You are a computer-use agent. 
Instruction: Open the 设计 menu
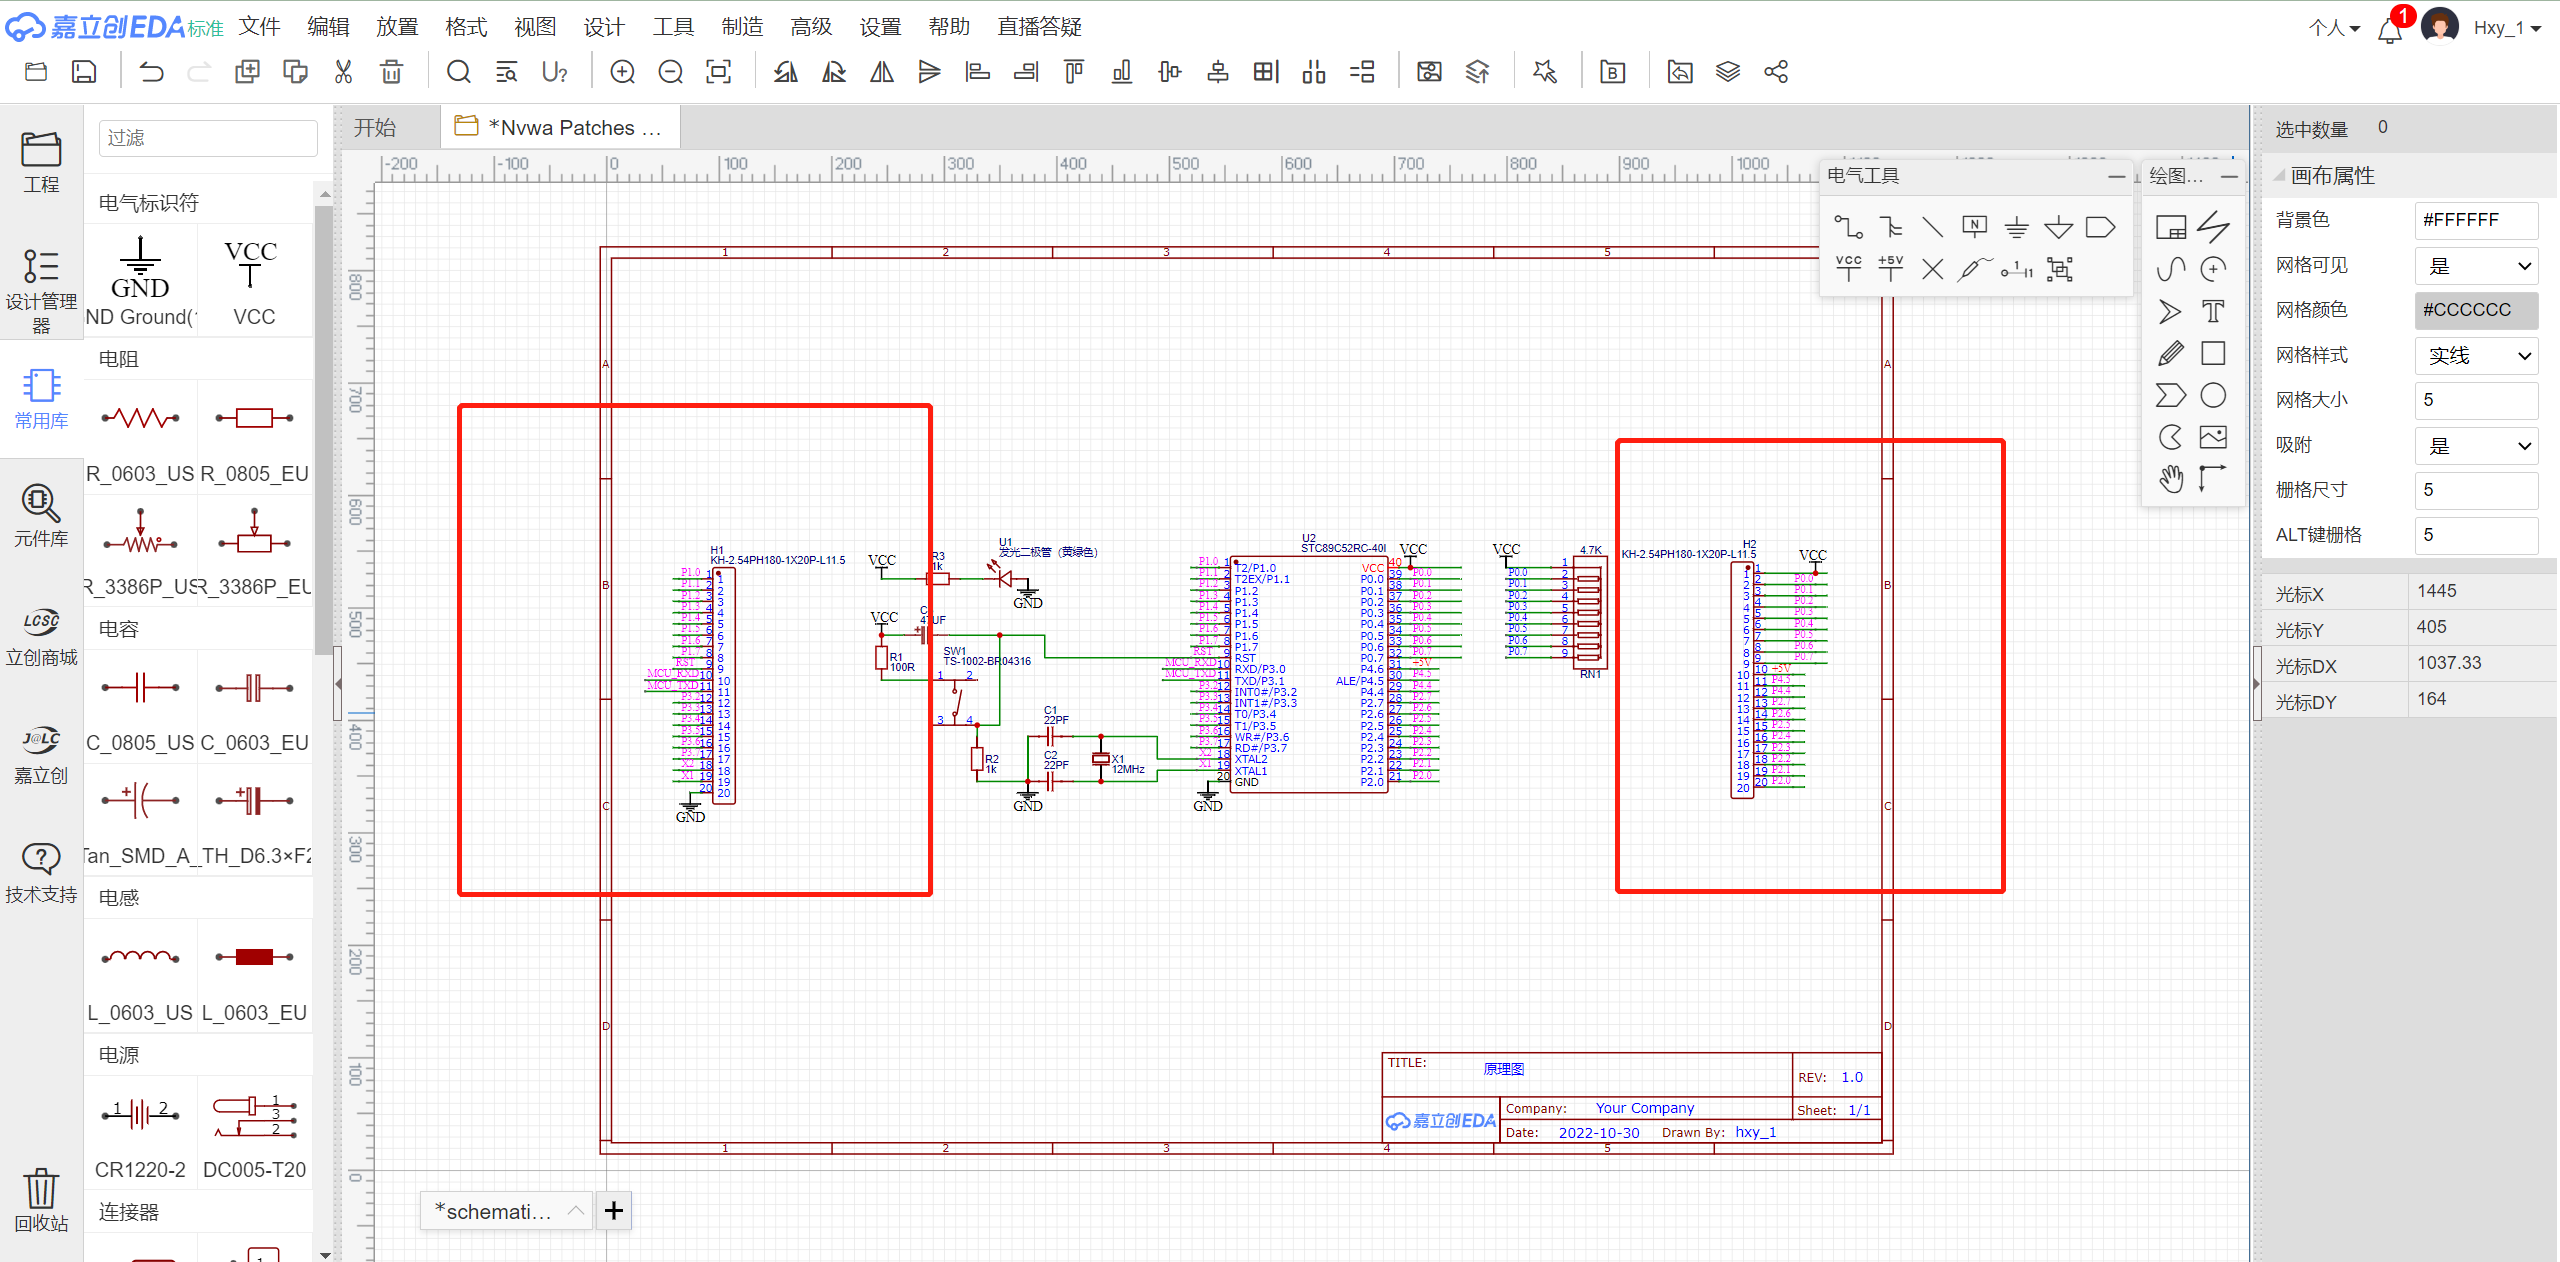603,27
